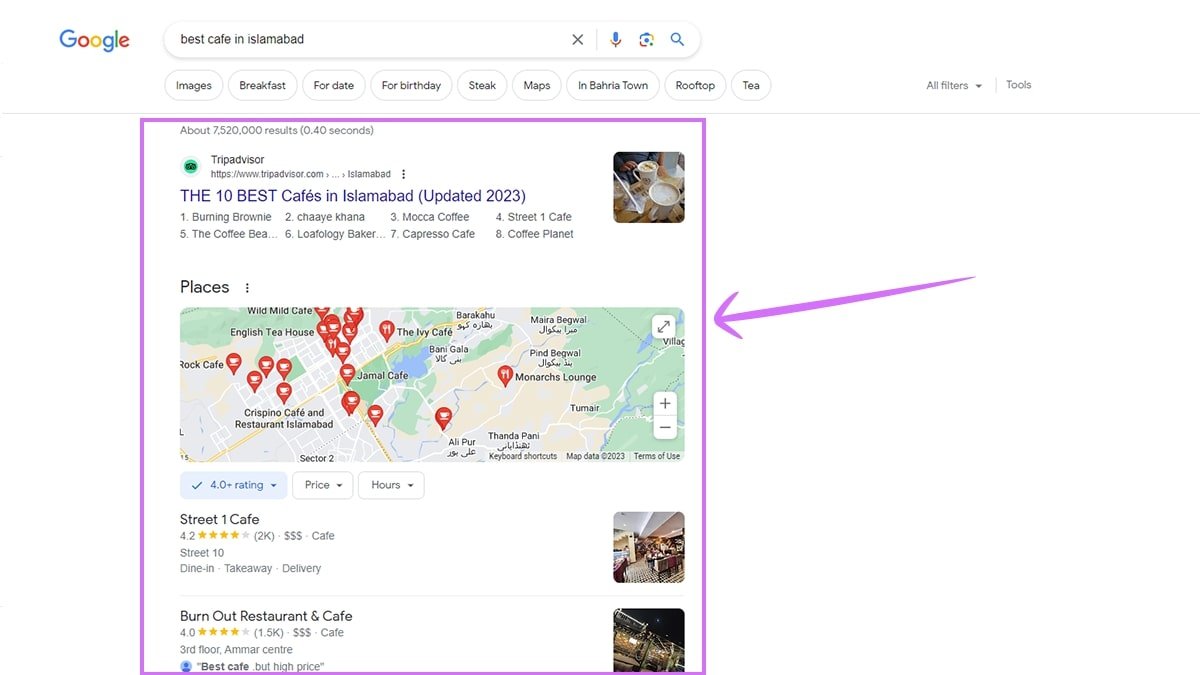This screenshot has width=1200, height=675.
Task: Expand the map to full view
Action: [663, 327]
